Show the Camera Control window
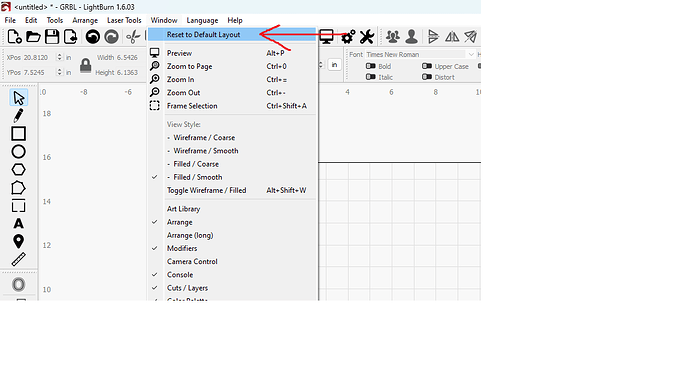Screen dimensions: 690x388 tap(232, 262)
